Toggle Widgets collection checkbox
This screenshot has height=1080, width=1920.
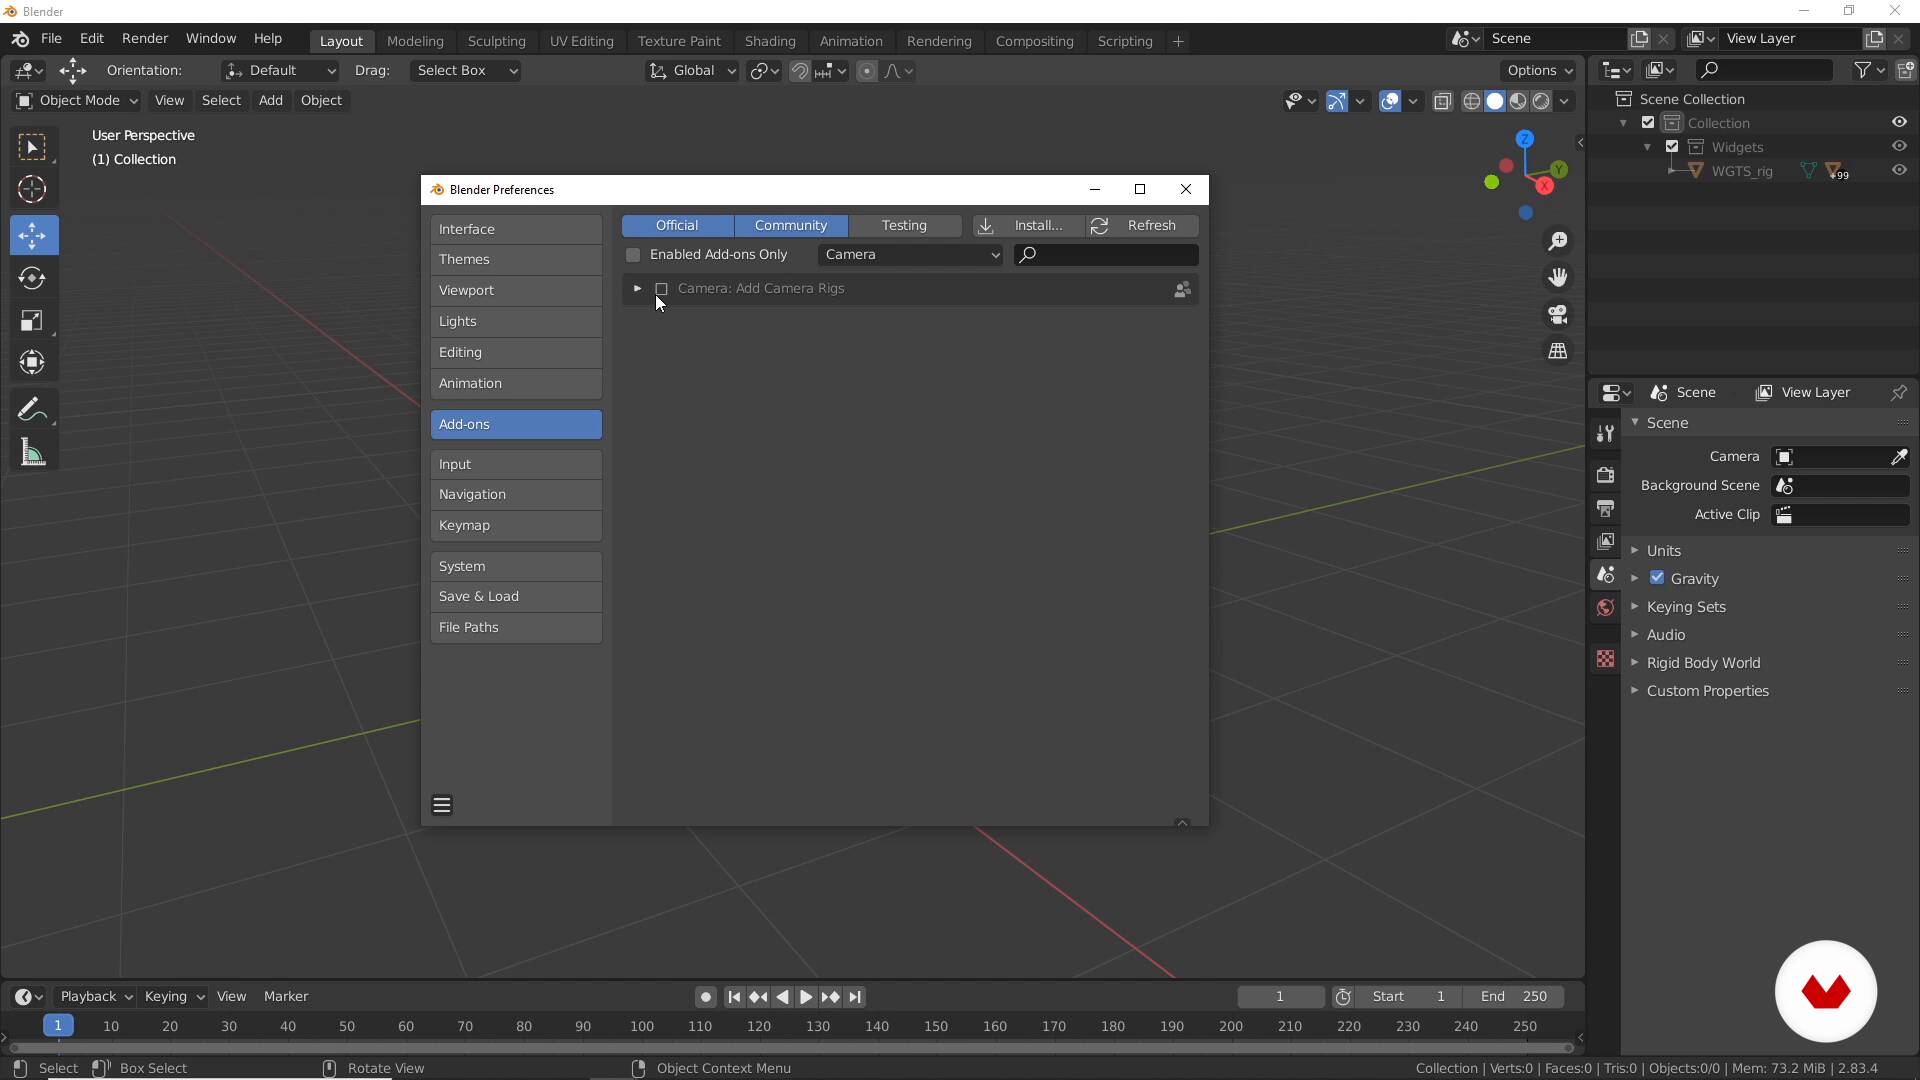point(1672,147)
